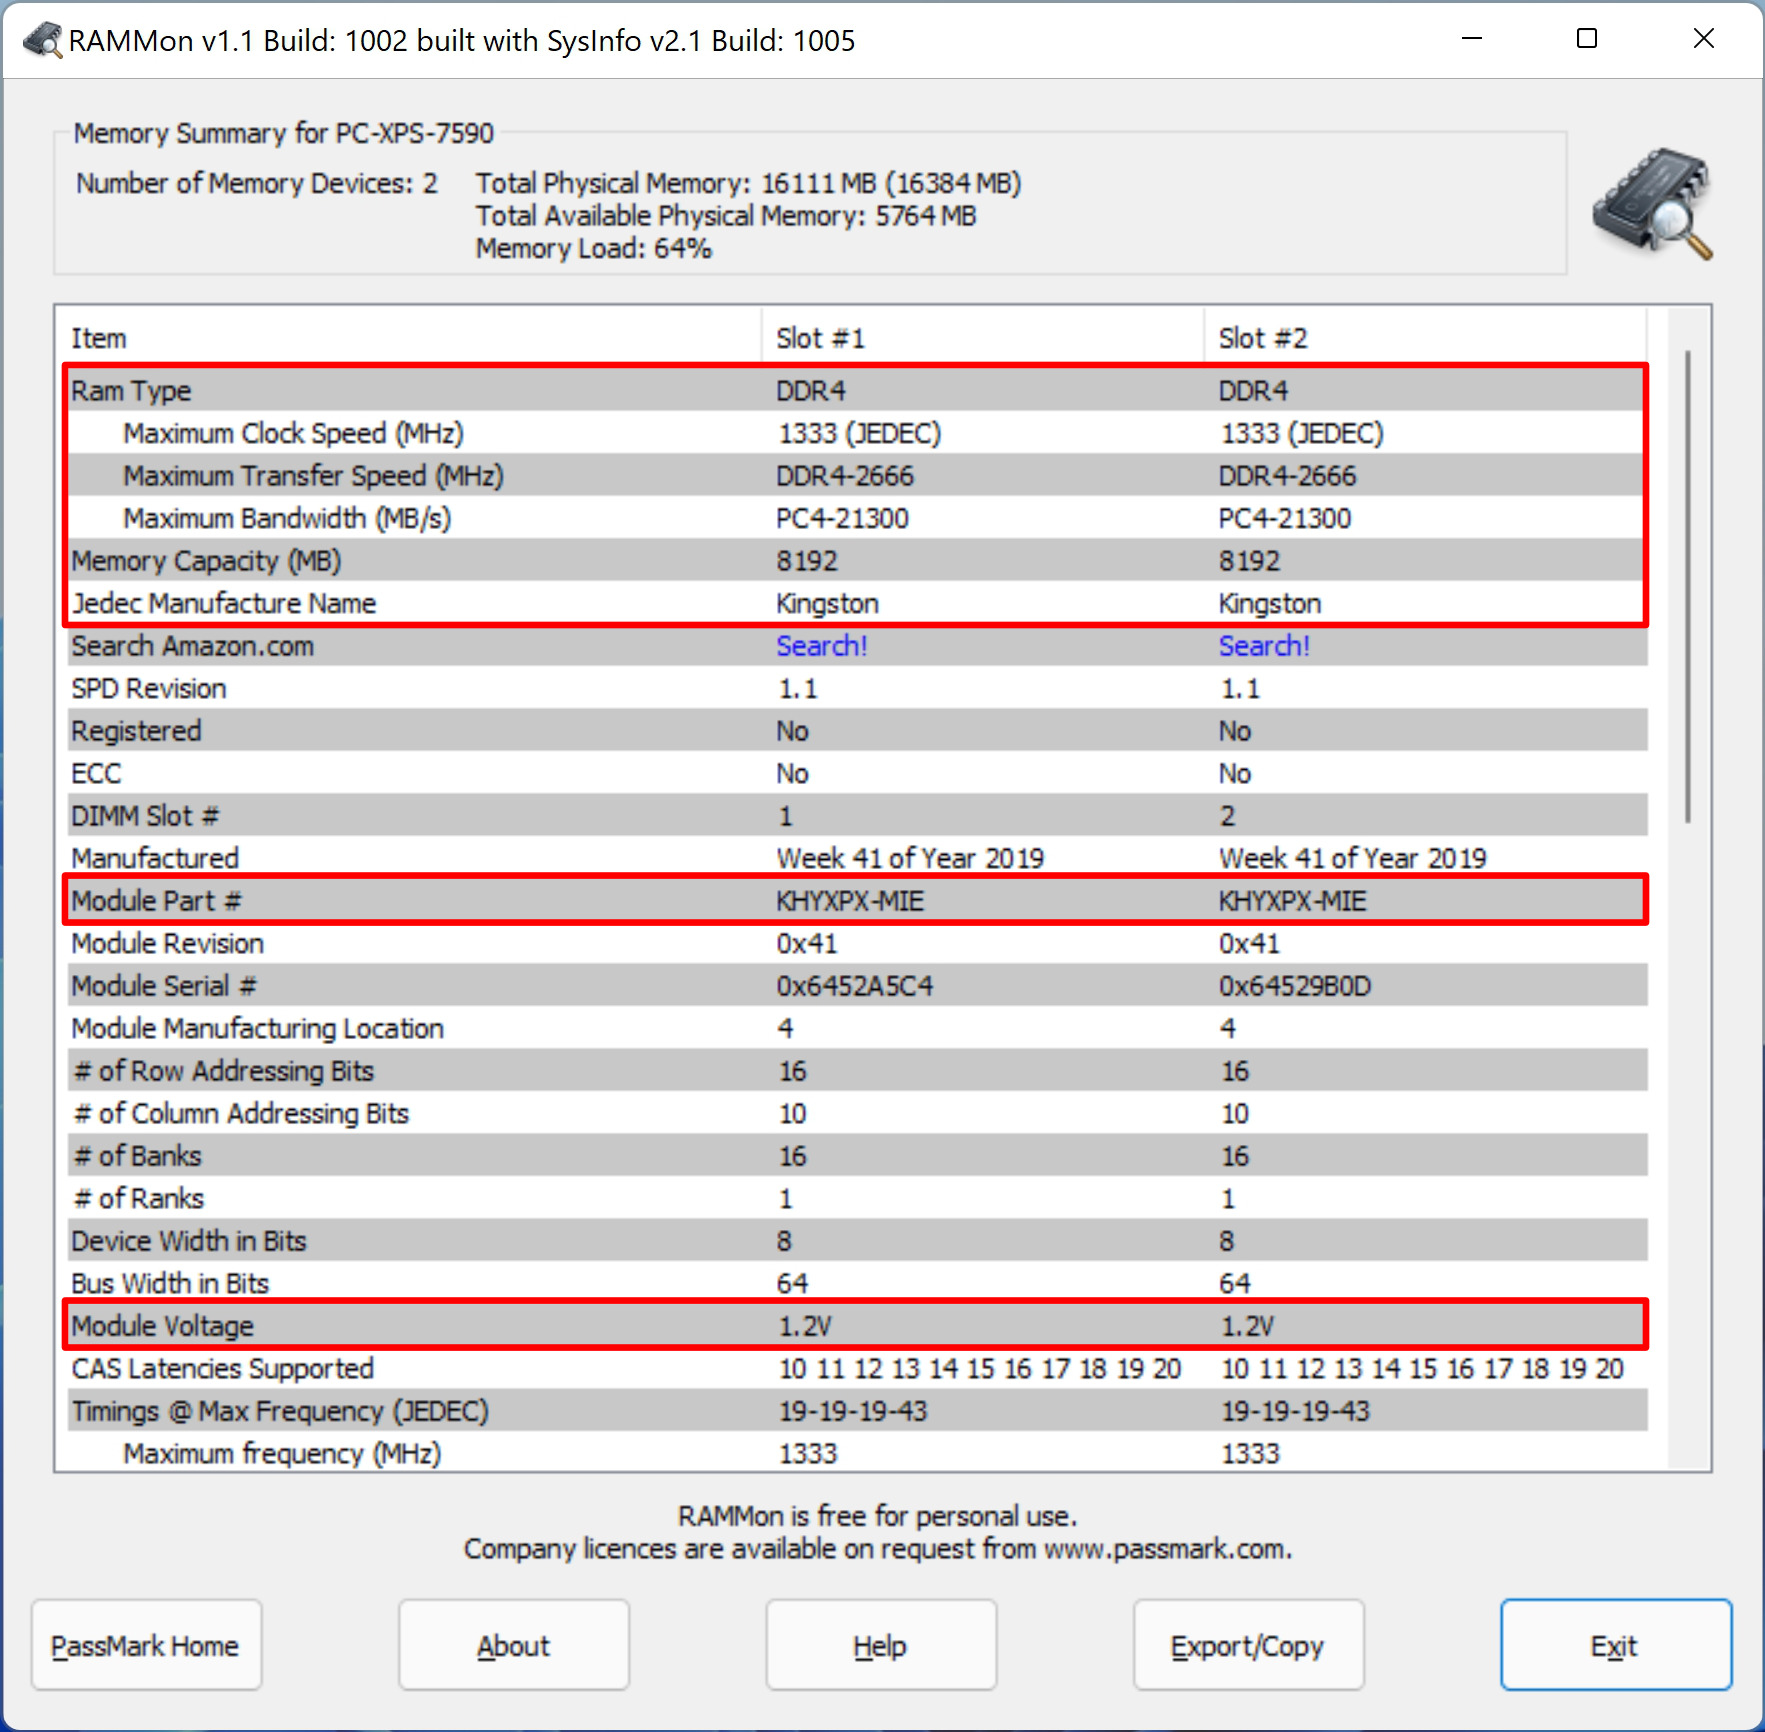Maximize the RAMMon window
Viewport: 1765px width, 1732px height.
pyautogui.click(x=1587, y=39)
